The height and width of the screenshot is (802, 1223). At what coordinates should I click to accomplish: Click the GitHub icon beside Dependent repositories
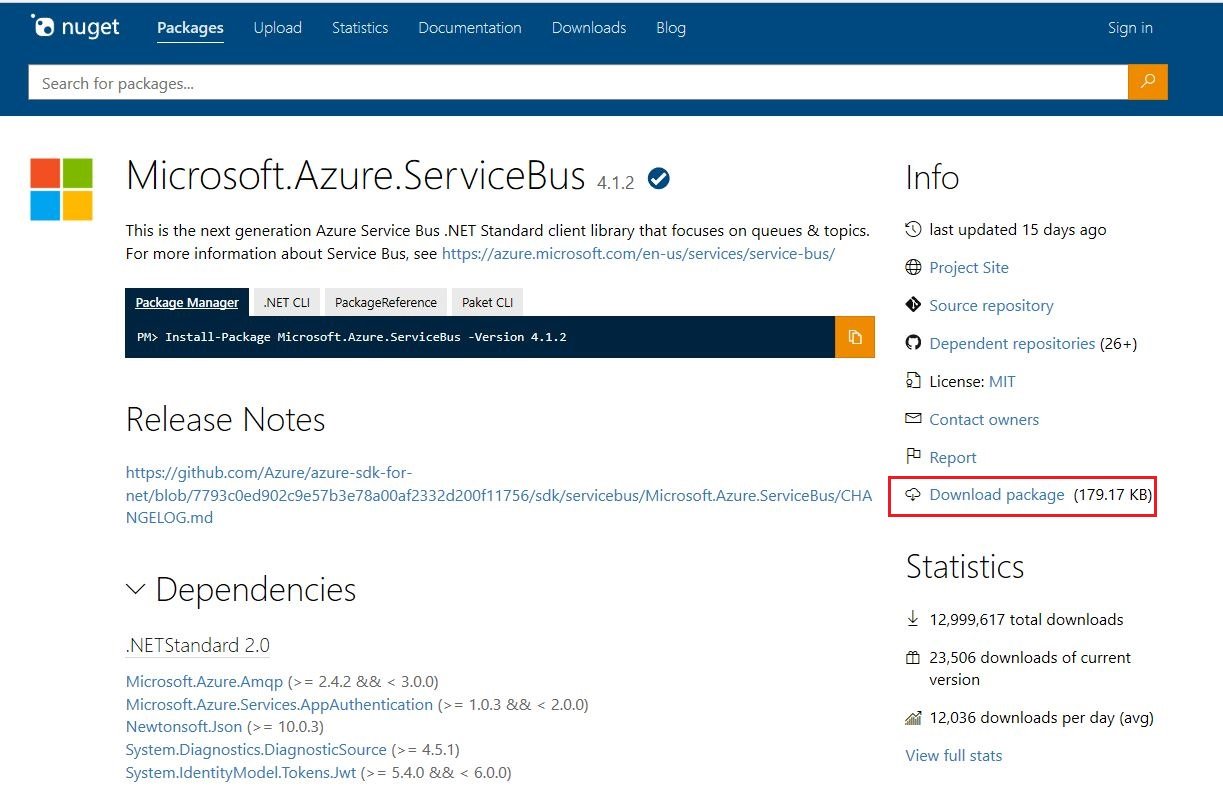(913, 343)
